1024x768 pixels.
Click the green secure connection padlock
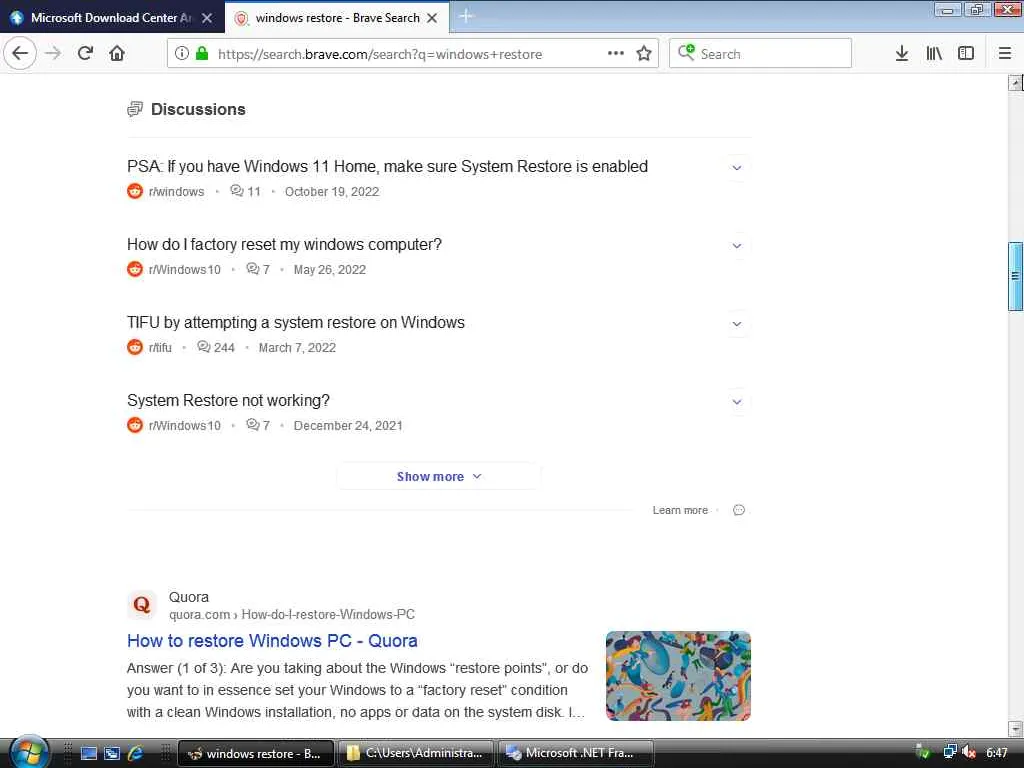tap(202, 54)
